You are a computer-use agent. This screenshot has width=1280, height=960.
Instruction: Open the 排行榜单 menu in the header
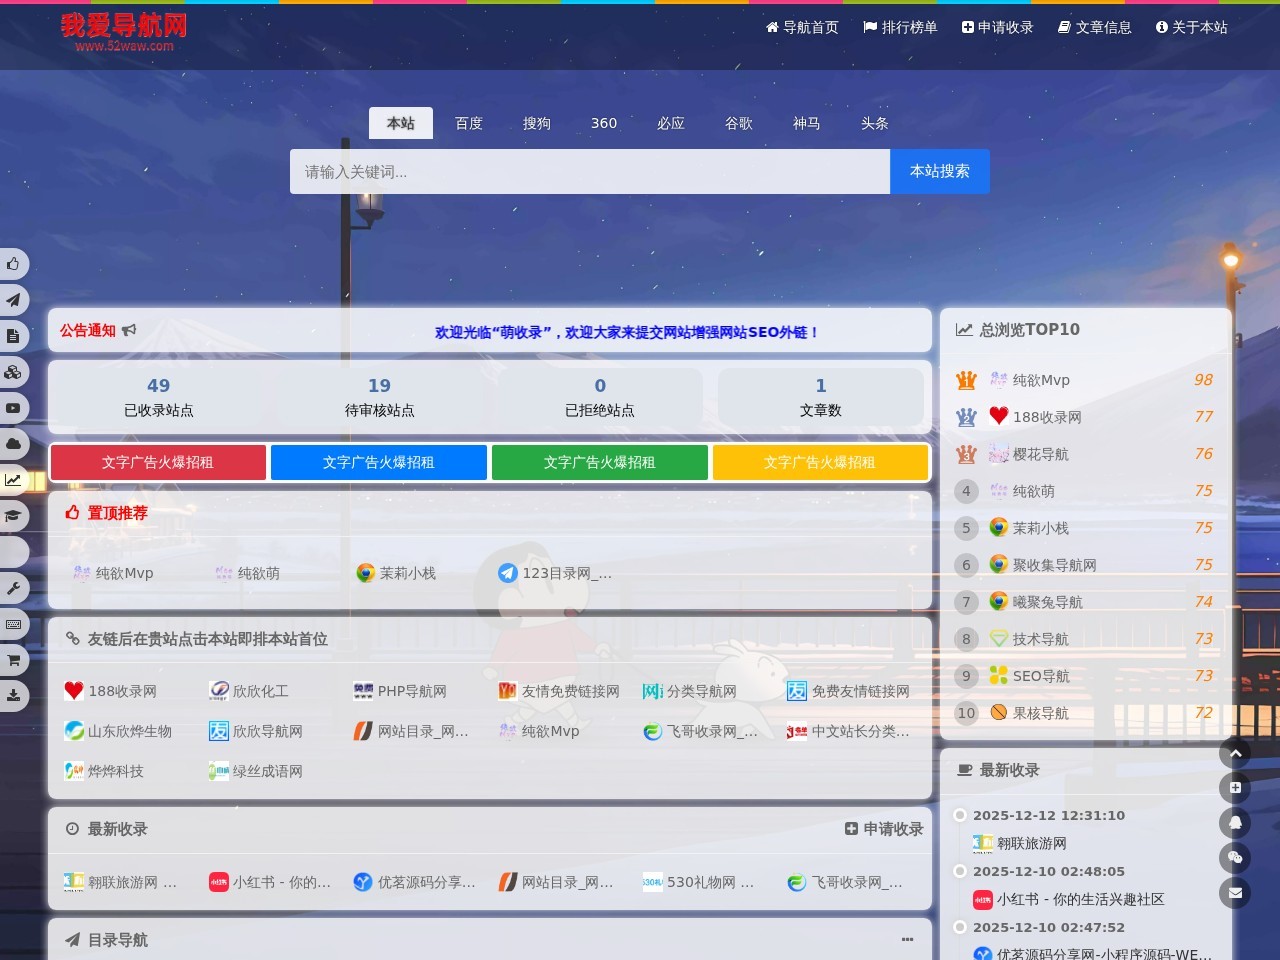(x=900, y=27)
